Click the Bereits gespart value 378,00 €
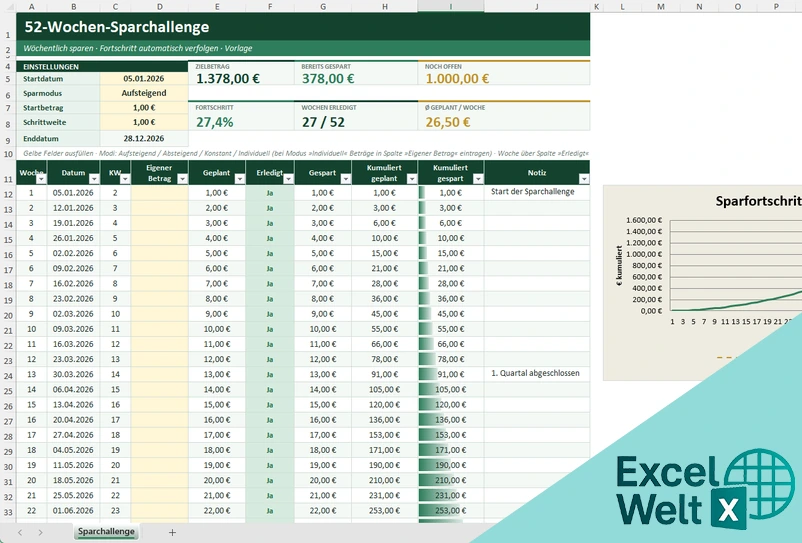Screen dimensions: 802x543 pyautogui.click(x=328, y=79)
